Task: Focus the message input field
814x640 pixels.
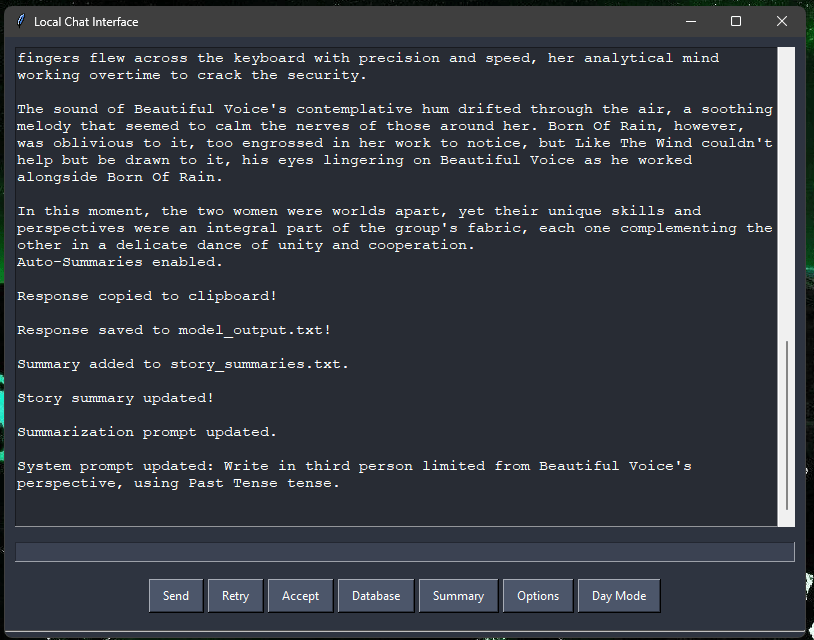Action: click(404, 552)
